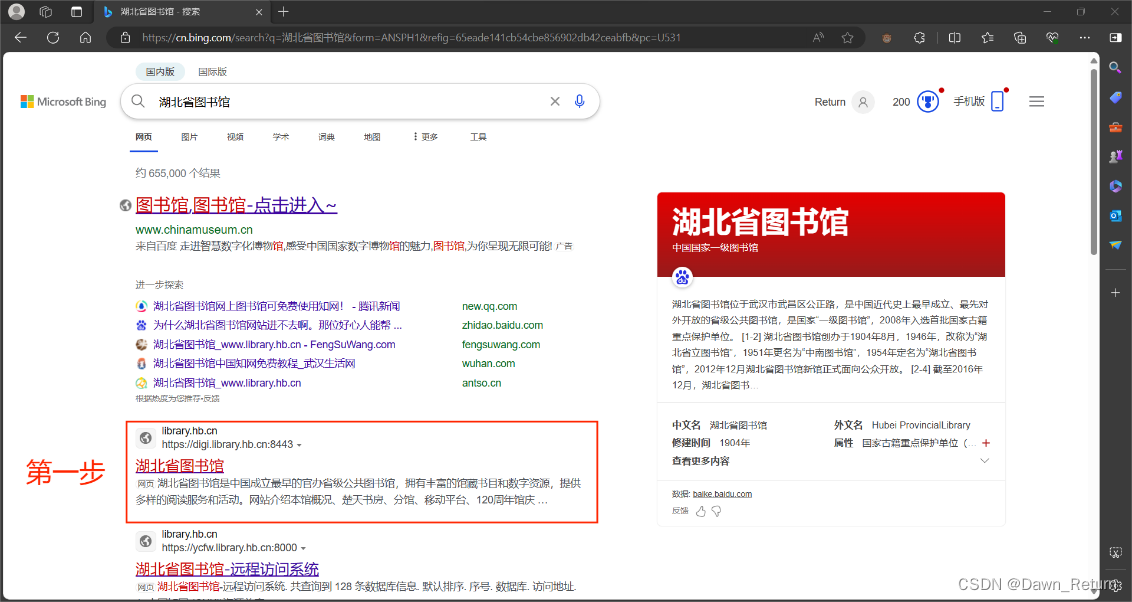Open Settings and more ellipsis menu
This screenshot has height=602, width=1132.
(1084, 38)
